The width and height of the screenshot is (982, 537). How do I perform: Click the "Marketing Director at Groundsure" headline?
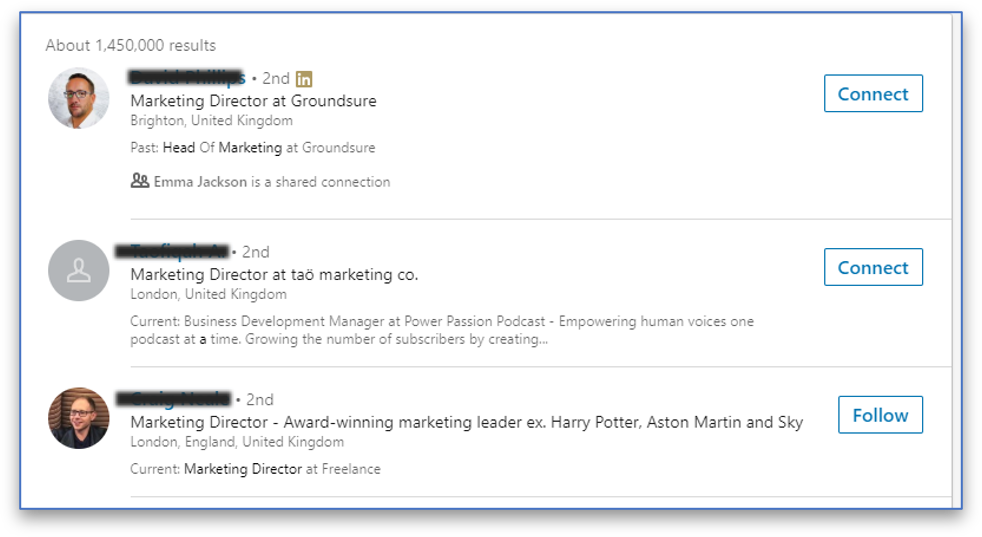click(253, 101)
